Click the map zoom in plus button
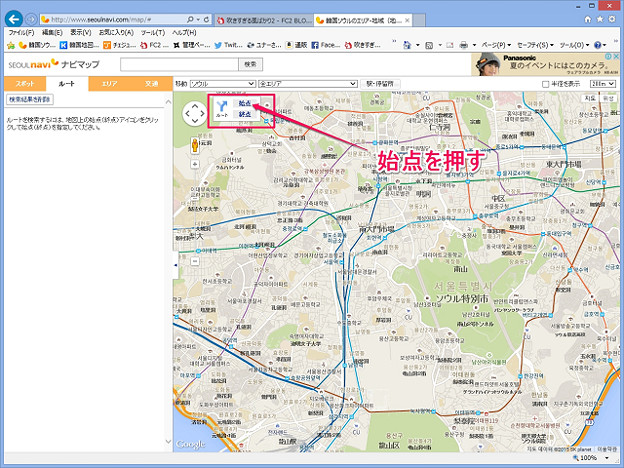Image resolution: width=624 pixels, height=468 pixels. (x=195, y=164)
